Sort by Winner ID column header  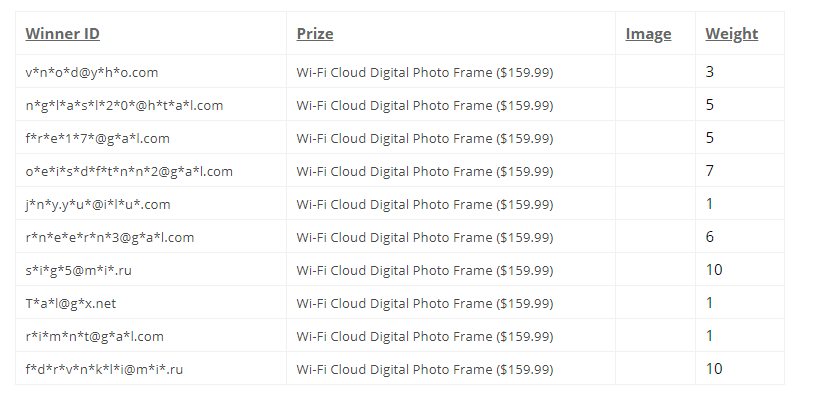coord(62,34)
